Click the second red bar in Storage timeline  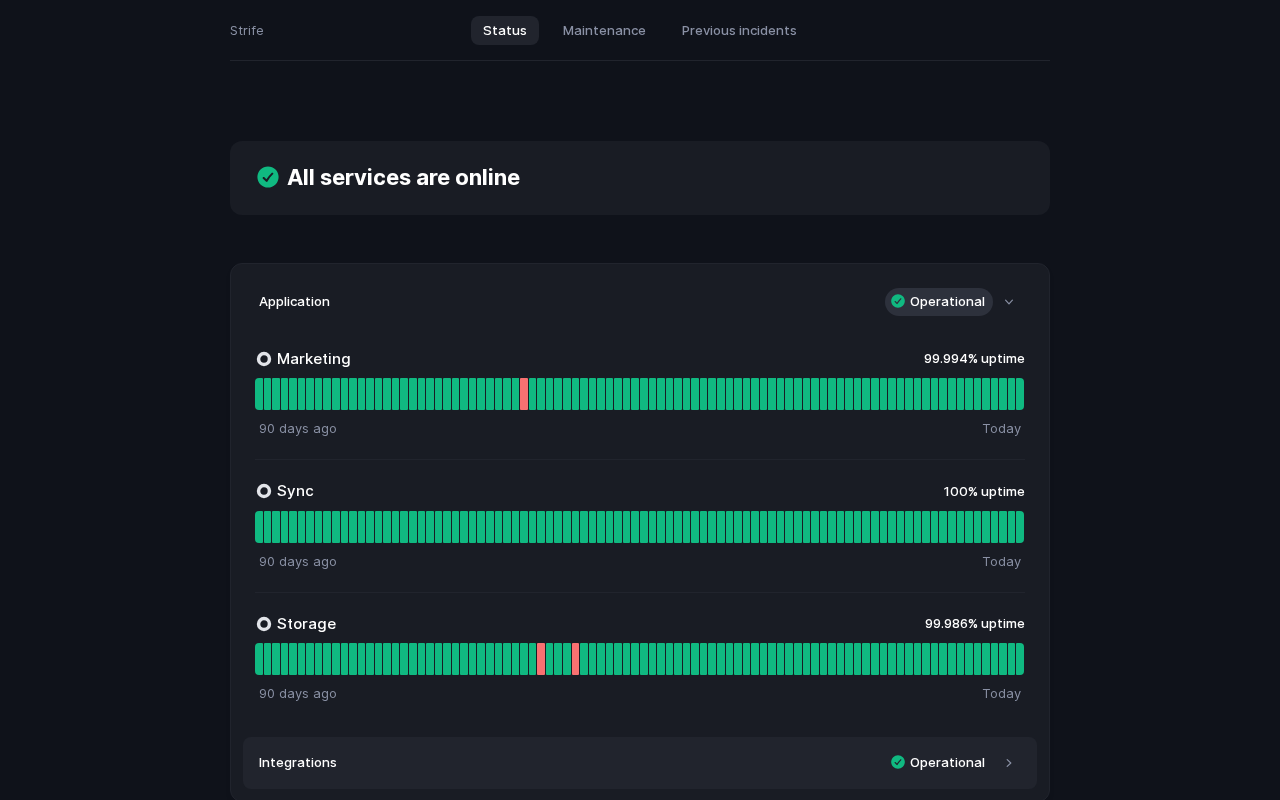pos(575,659)
